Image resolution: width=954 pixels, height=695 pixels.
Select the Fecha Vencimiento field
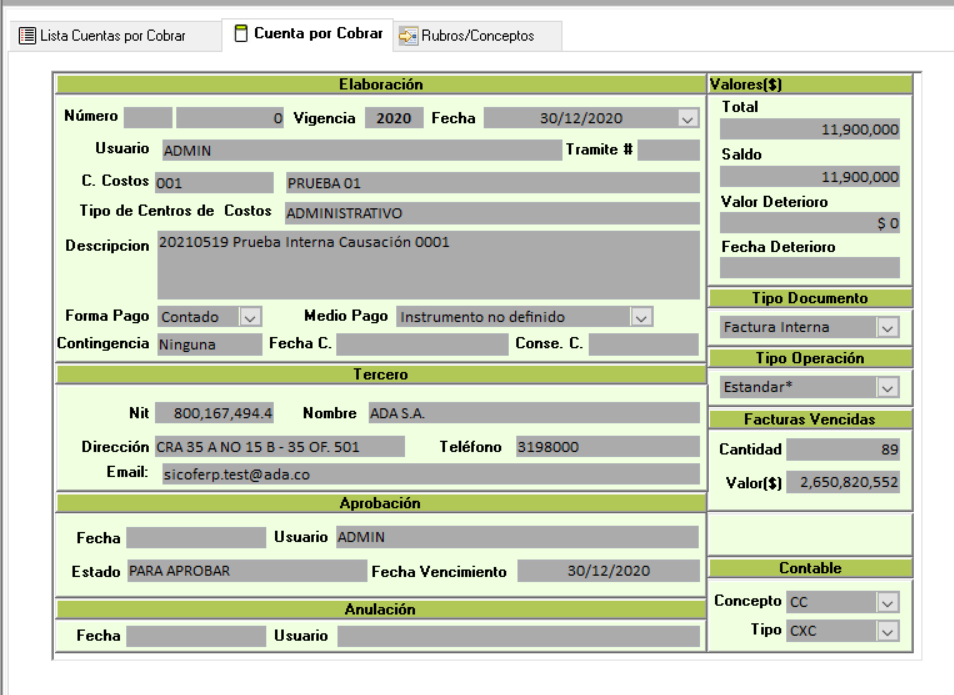point(608,571)
